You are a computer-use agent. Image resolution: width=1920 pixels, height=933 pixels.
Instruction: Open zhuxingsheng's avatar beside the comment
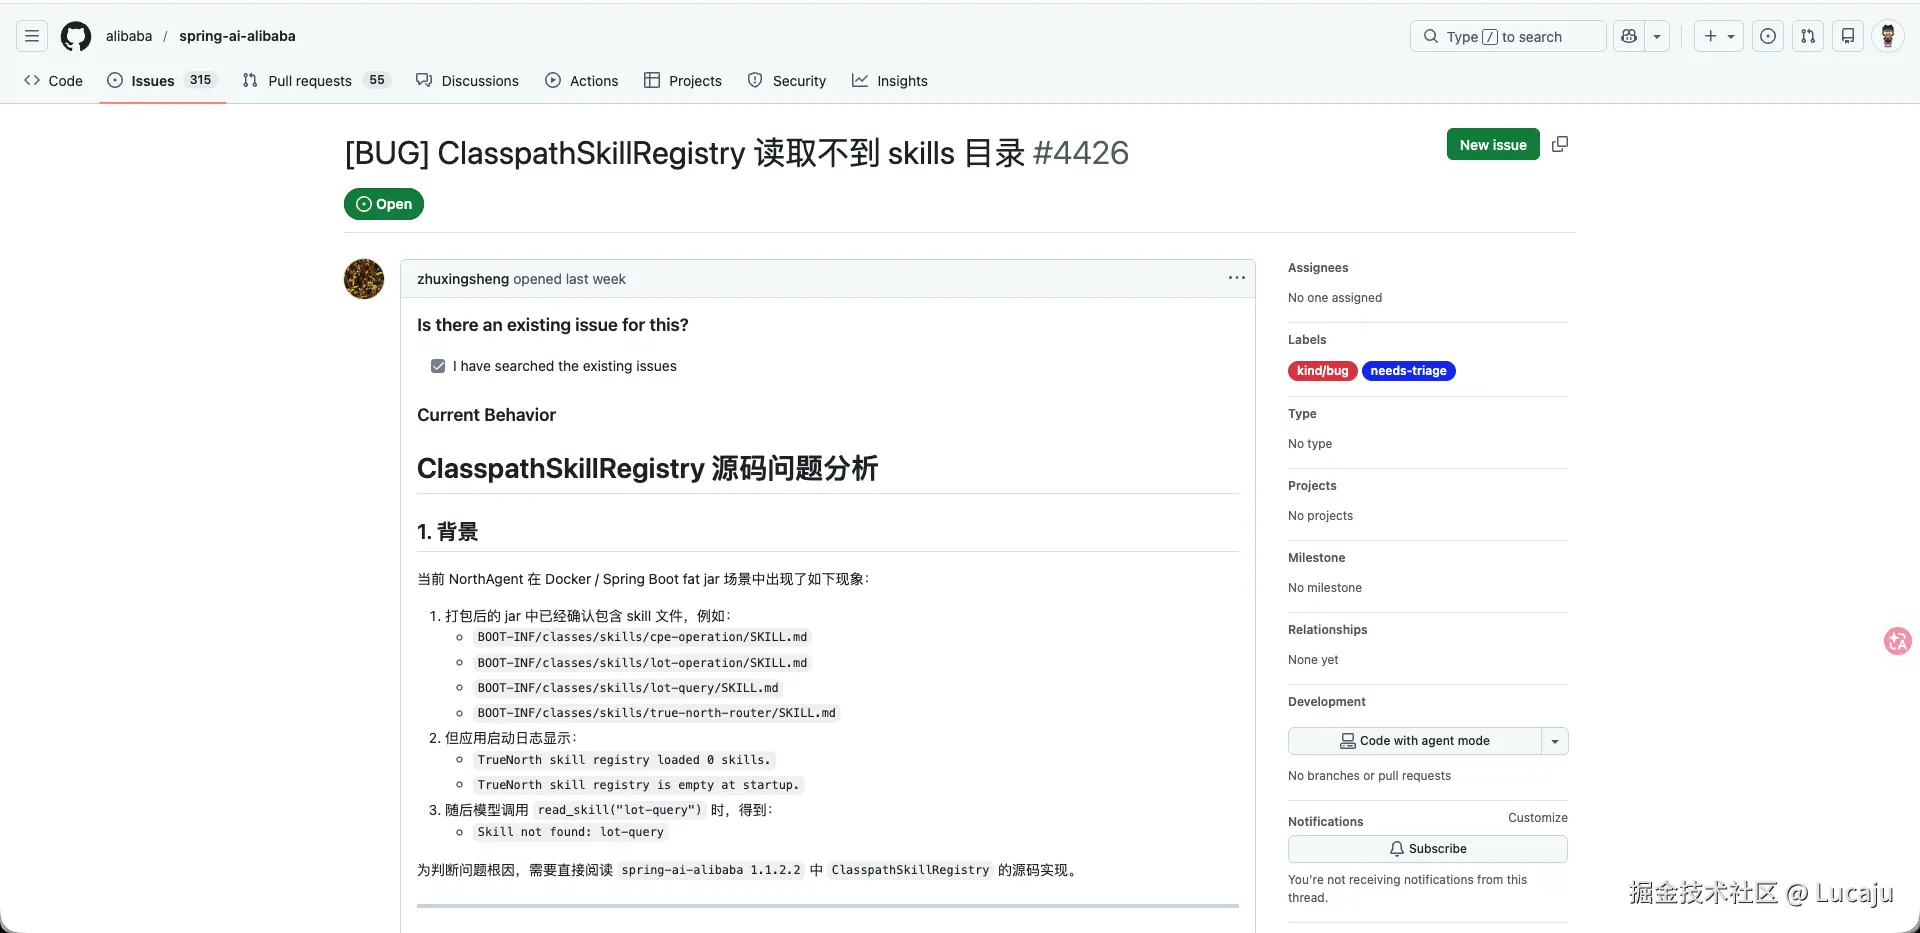(364, 279)
